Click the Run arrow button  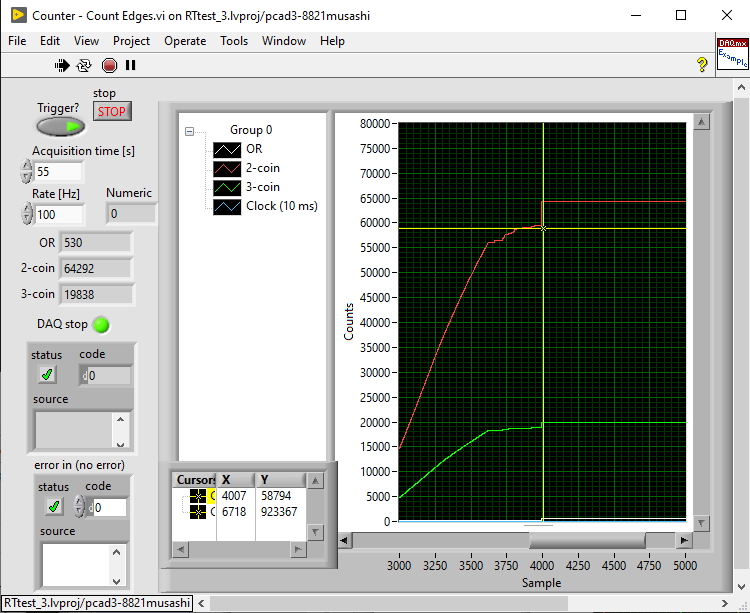tap(62, 65)
